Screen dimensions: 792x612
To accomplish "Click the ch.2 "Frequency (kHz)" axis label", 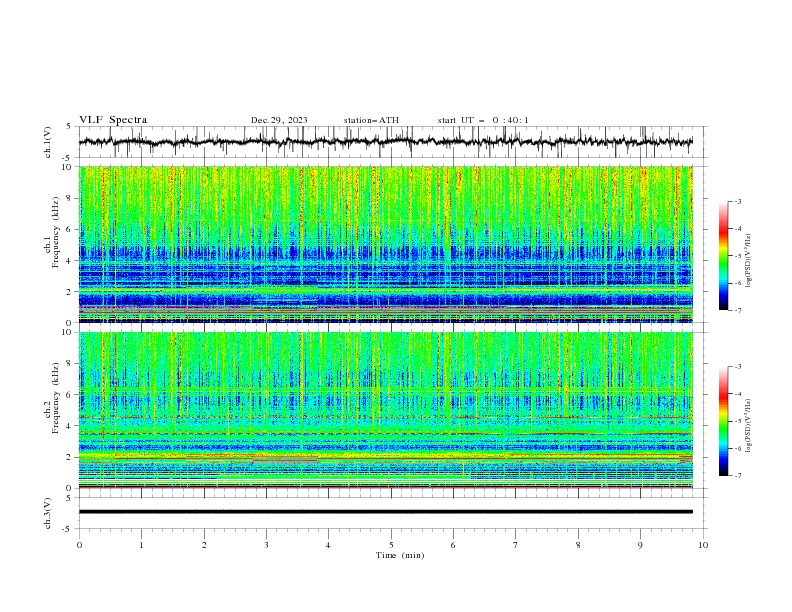I will coord(56,397).
